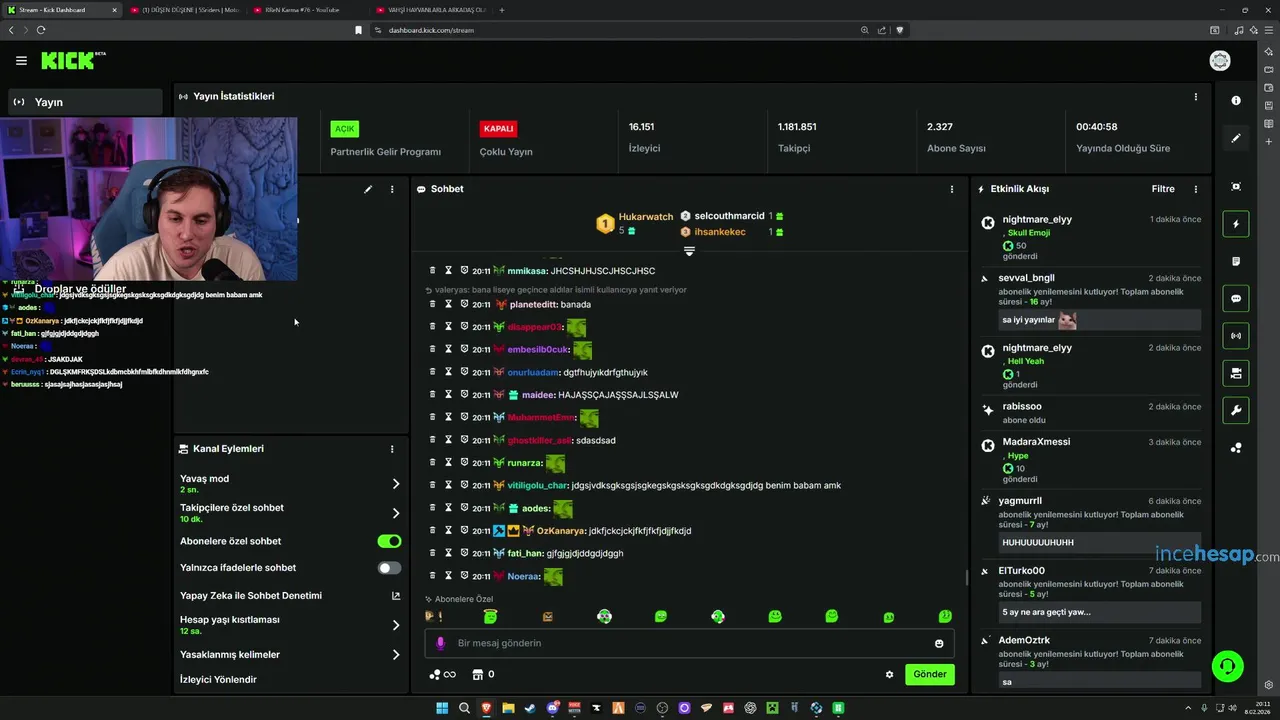Expand Yavaş mod settings
The image size is (1280, 720).
point(395,484)
